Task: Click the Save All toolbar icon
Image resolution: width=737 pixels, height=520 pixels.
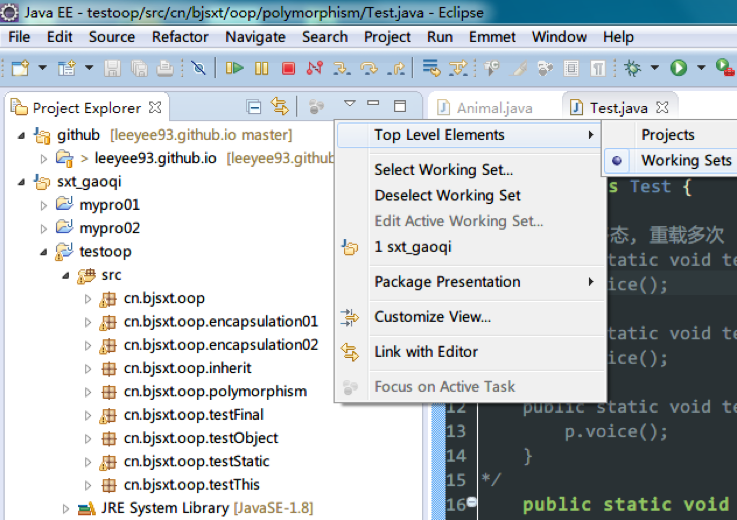Action: (x=139, y=69)
